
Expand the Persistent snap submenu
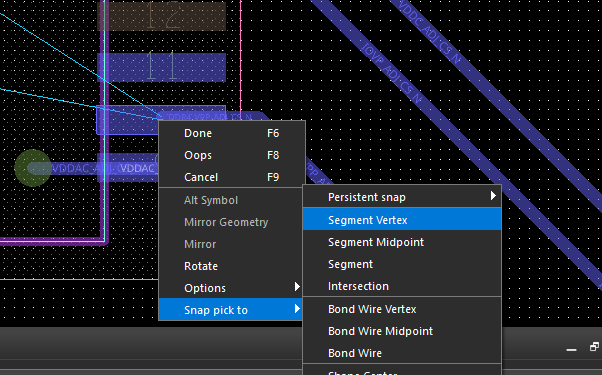pos(402,197)
